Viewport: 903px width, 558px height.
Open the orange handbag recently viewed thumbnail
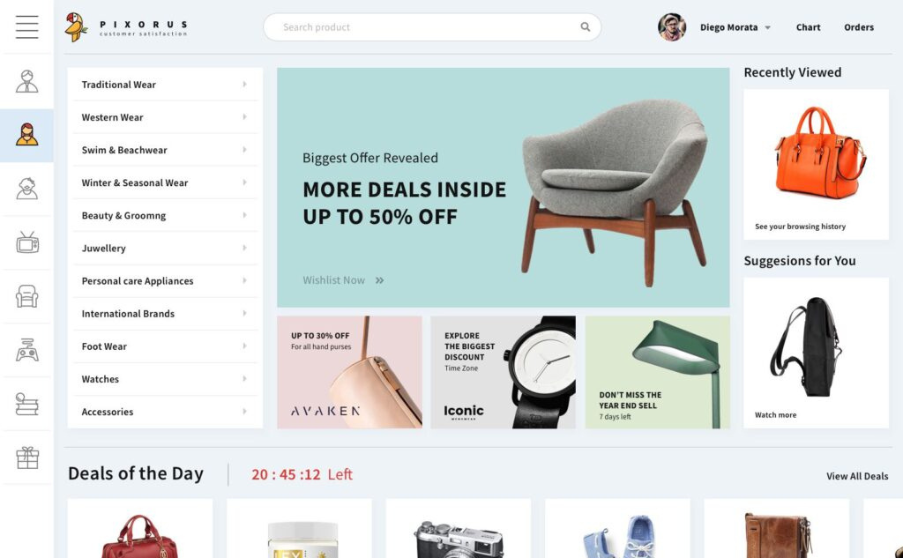coord(816,164)
